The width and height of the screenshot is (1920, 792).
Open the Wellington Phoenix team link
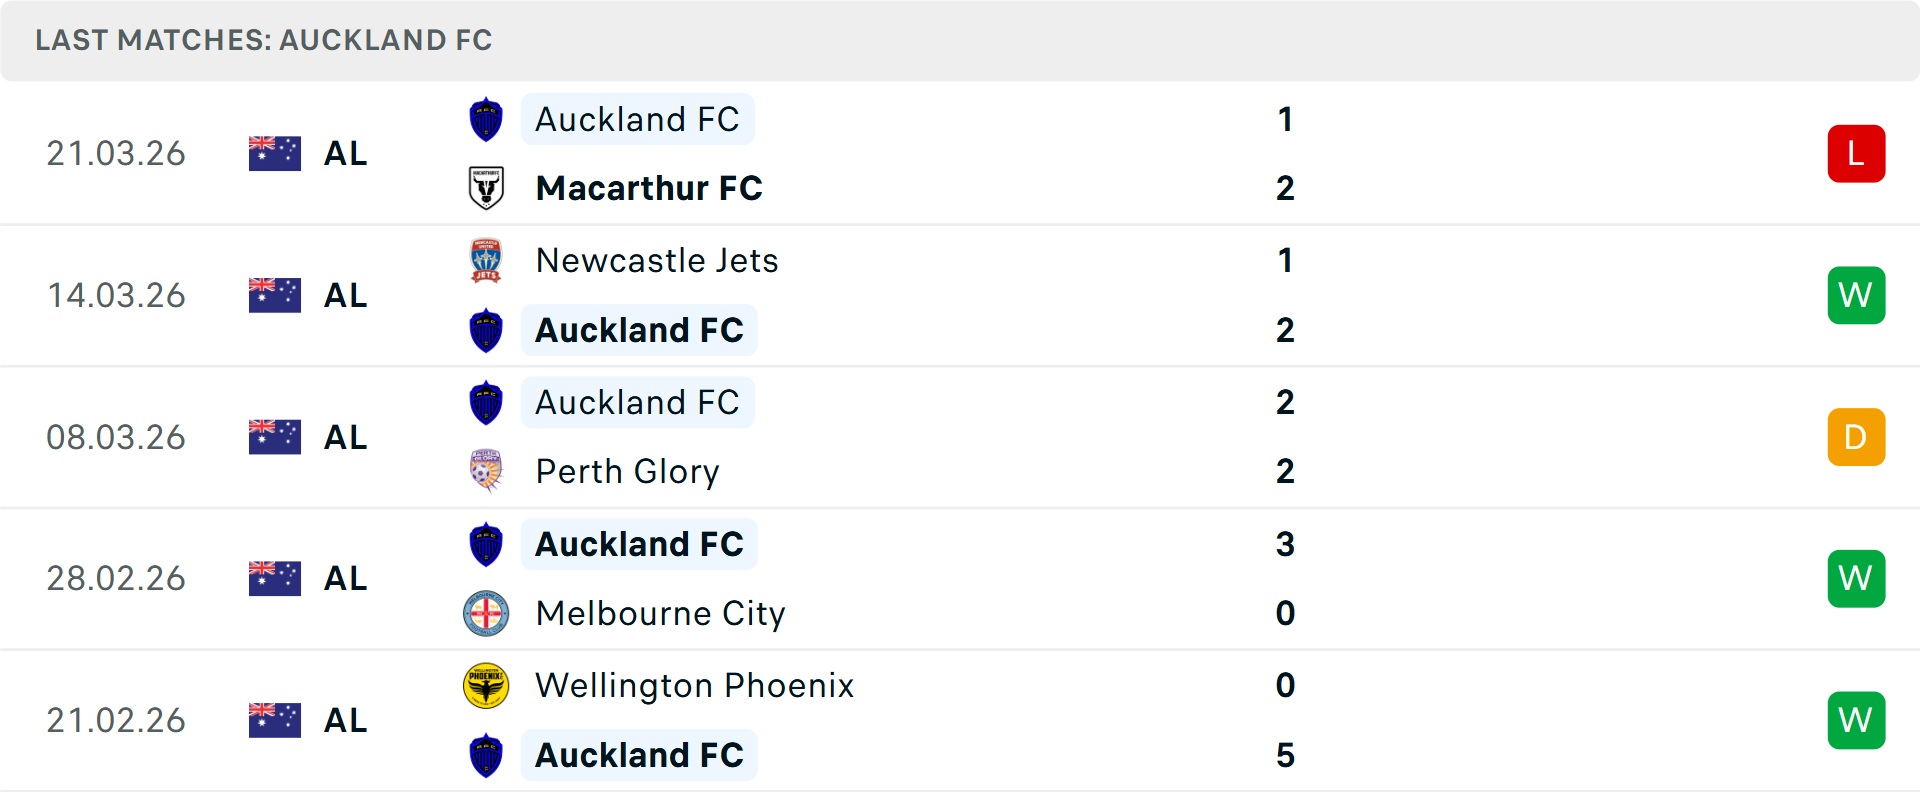click(x=695, y=686)
